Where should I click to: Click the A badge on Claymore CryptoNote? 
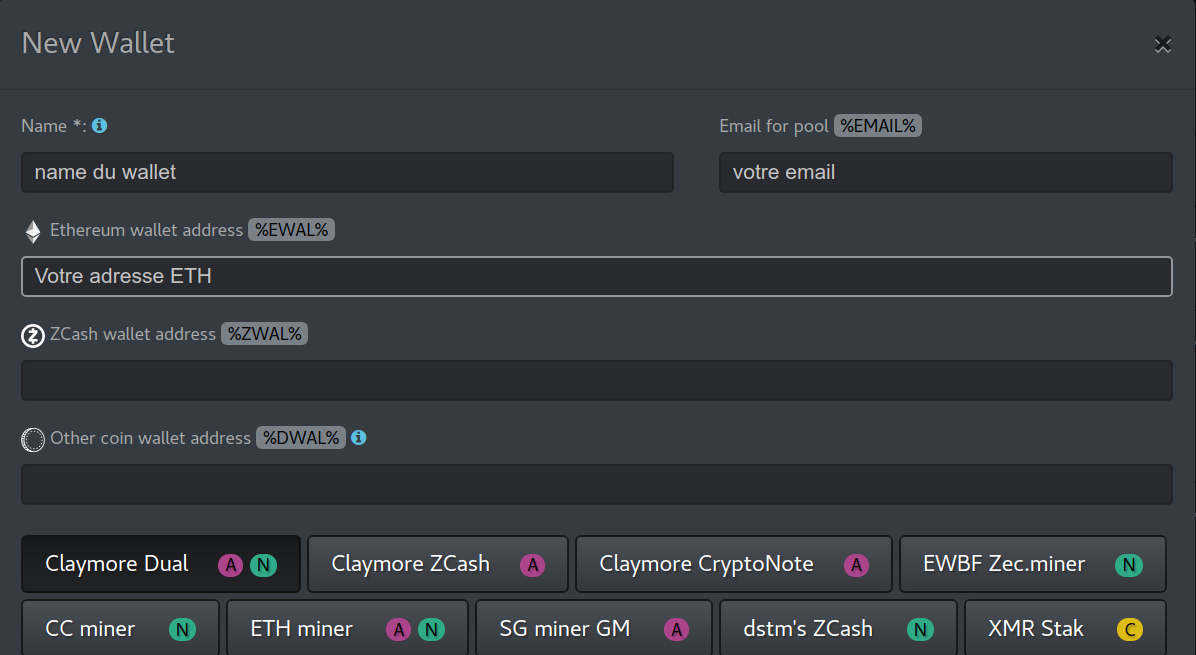click(856, 565)
